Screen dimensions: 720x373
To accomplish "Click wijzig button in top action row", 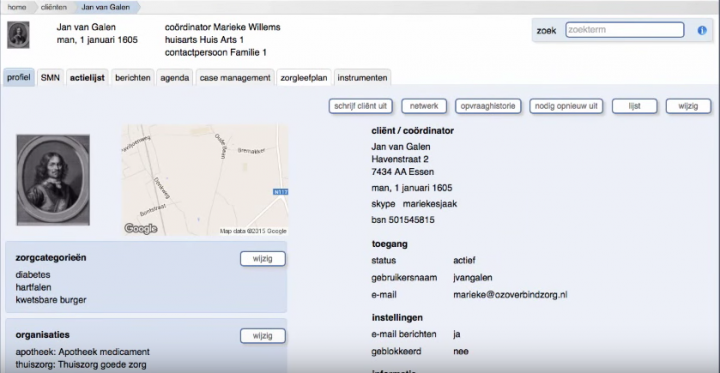I will (688, 106).
